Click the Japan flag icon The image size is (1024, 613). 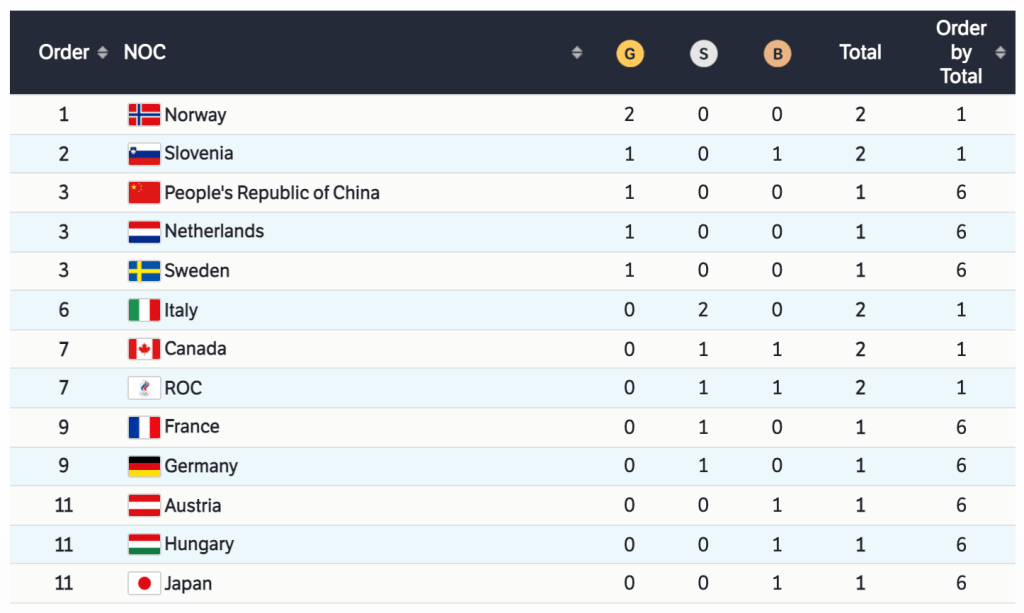(144, 583)
